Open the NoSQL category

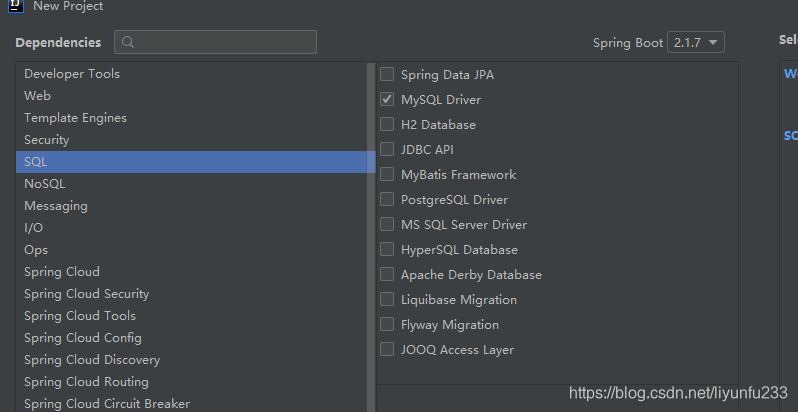(191, 184)
